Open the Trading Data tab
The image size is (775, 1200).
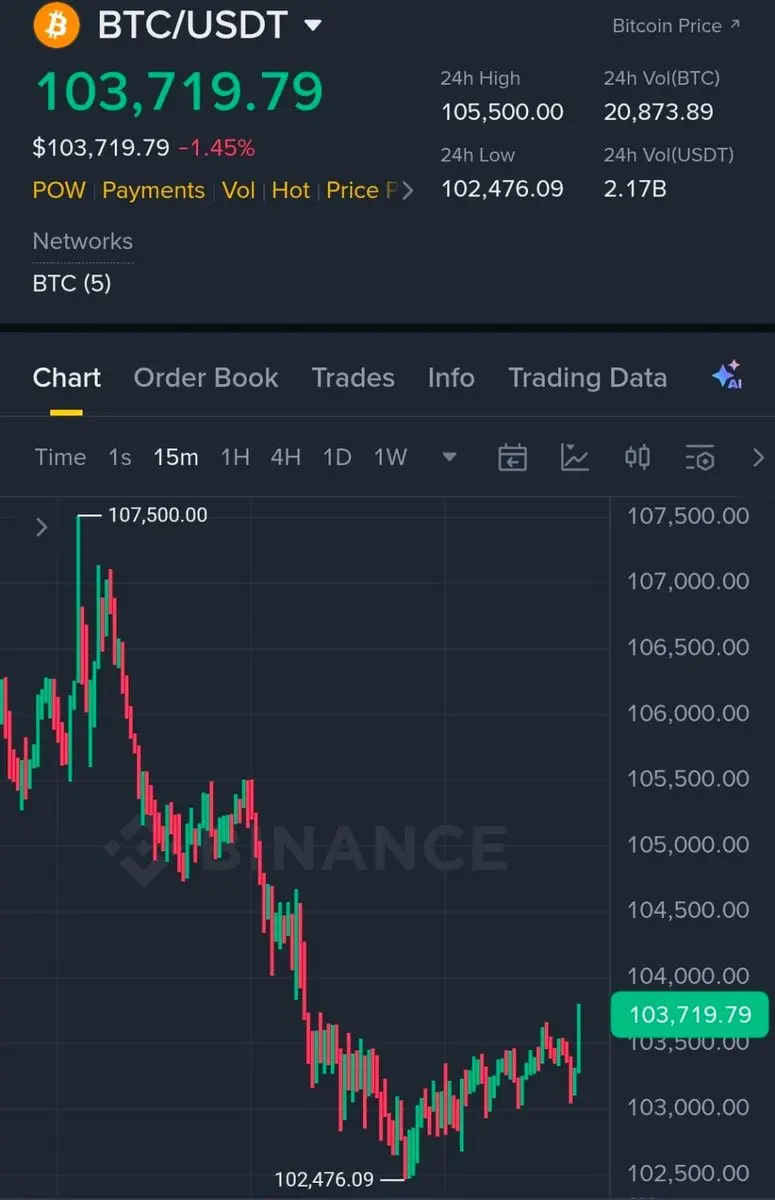[587, 378]
